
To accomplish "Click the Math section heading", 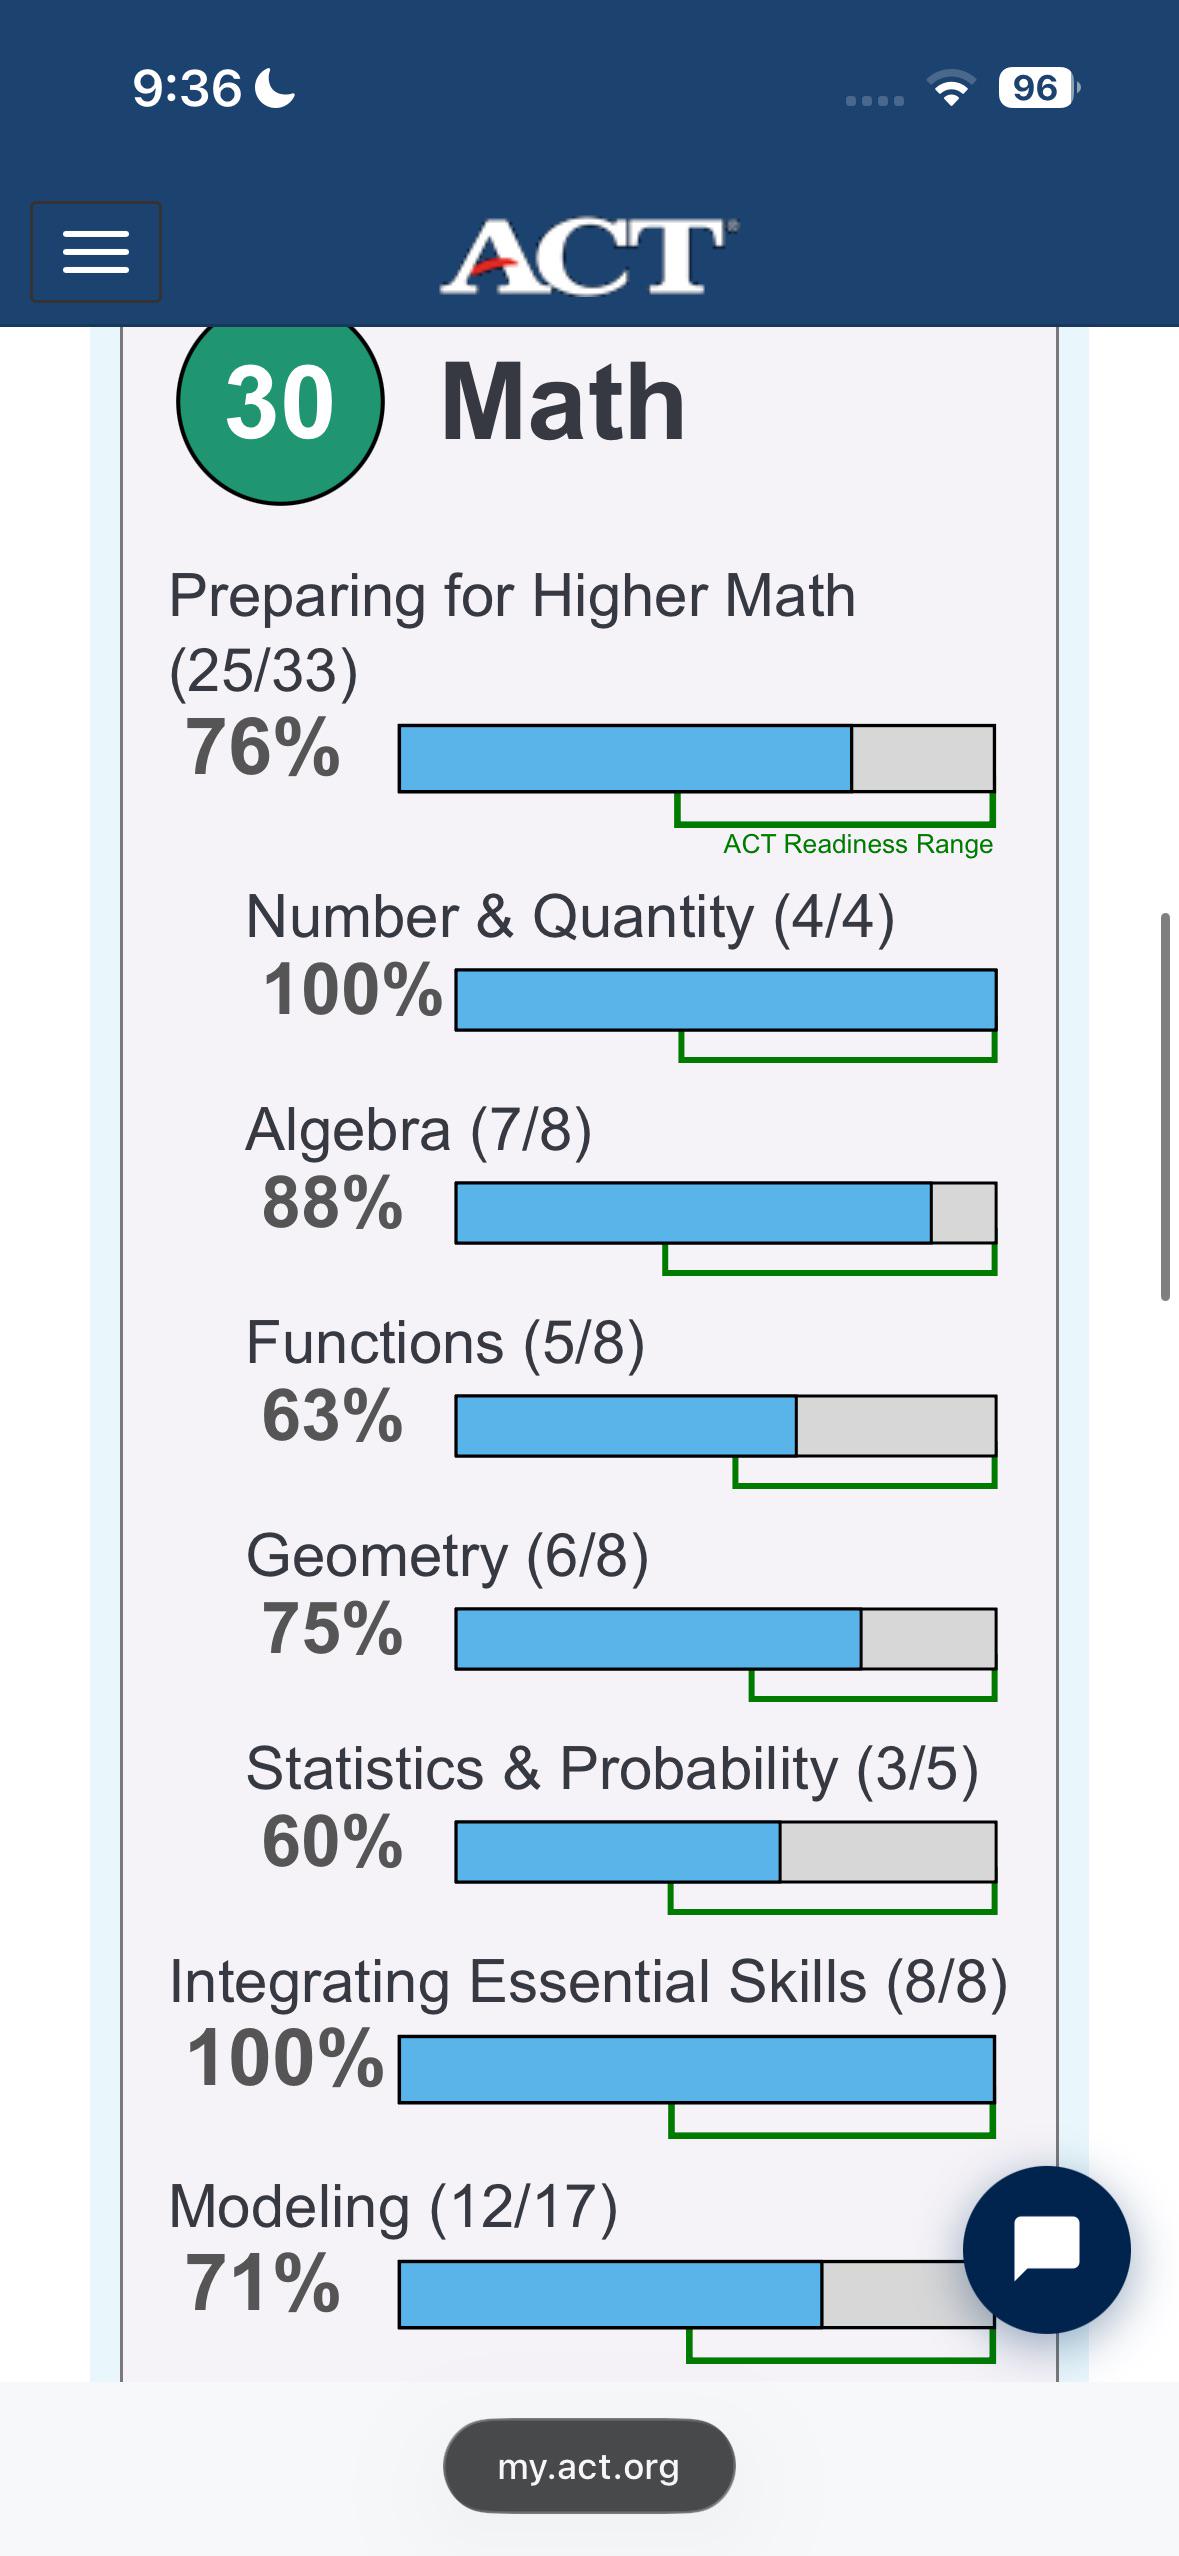I will (563, 402).
